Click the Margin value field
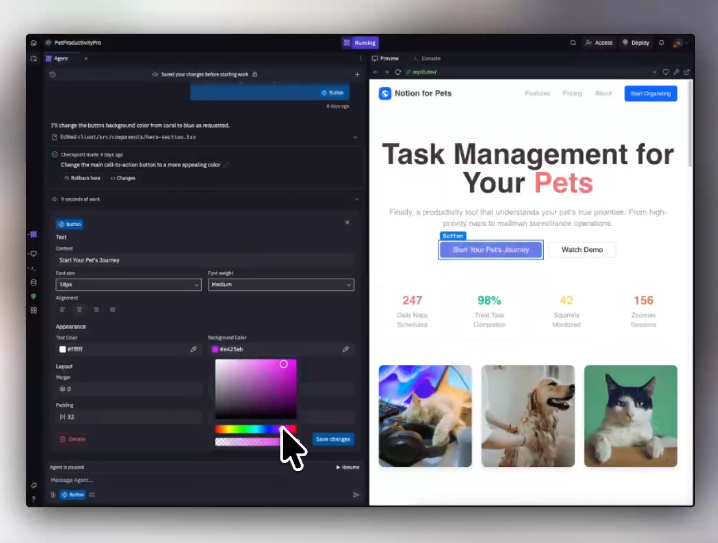This screenshot has height=543, width=718. [x=129, y=389]
